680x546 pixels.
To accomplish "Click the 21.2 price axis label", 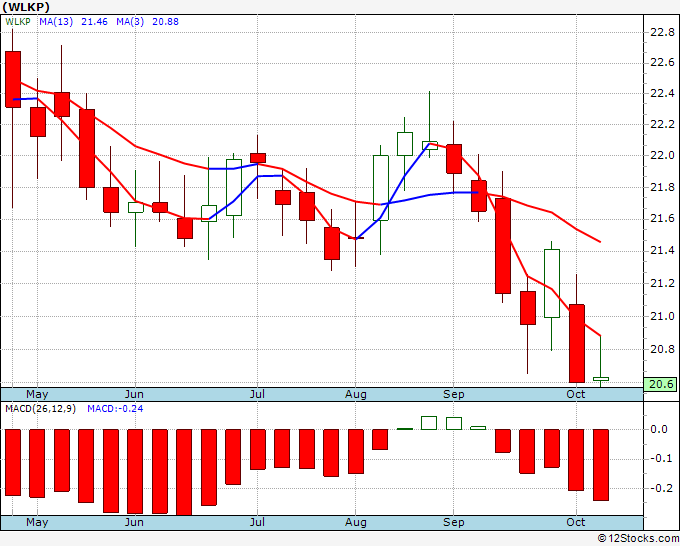I will [662, 283].
